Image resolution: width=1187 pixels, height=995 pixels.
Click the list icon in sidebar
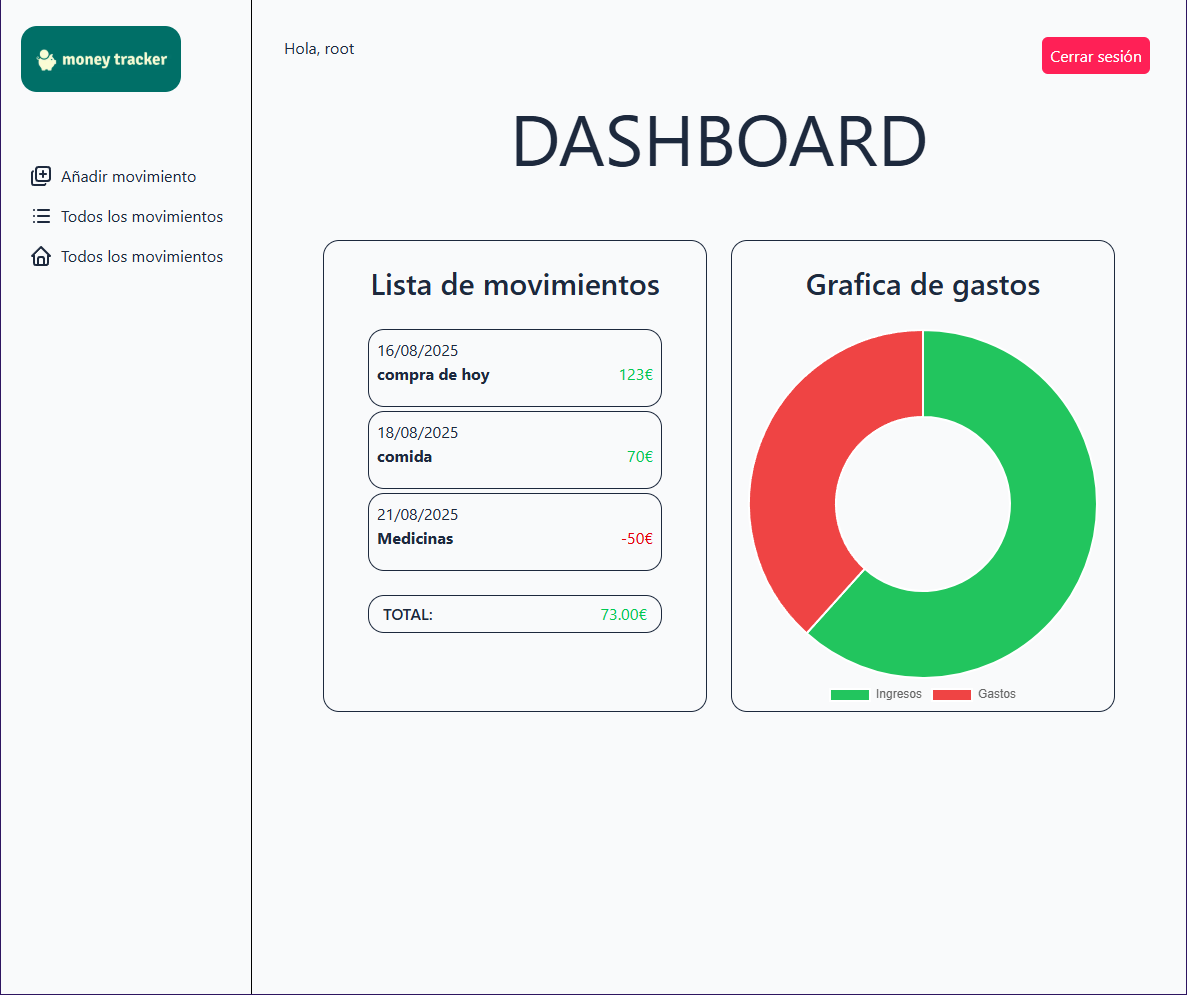coord(41,216)
